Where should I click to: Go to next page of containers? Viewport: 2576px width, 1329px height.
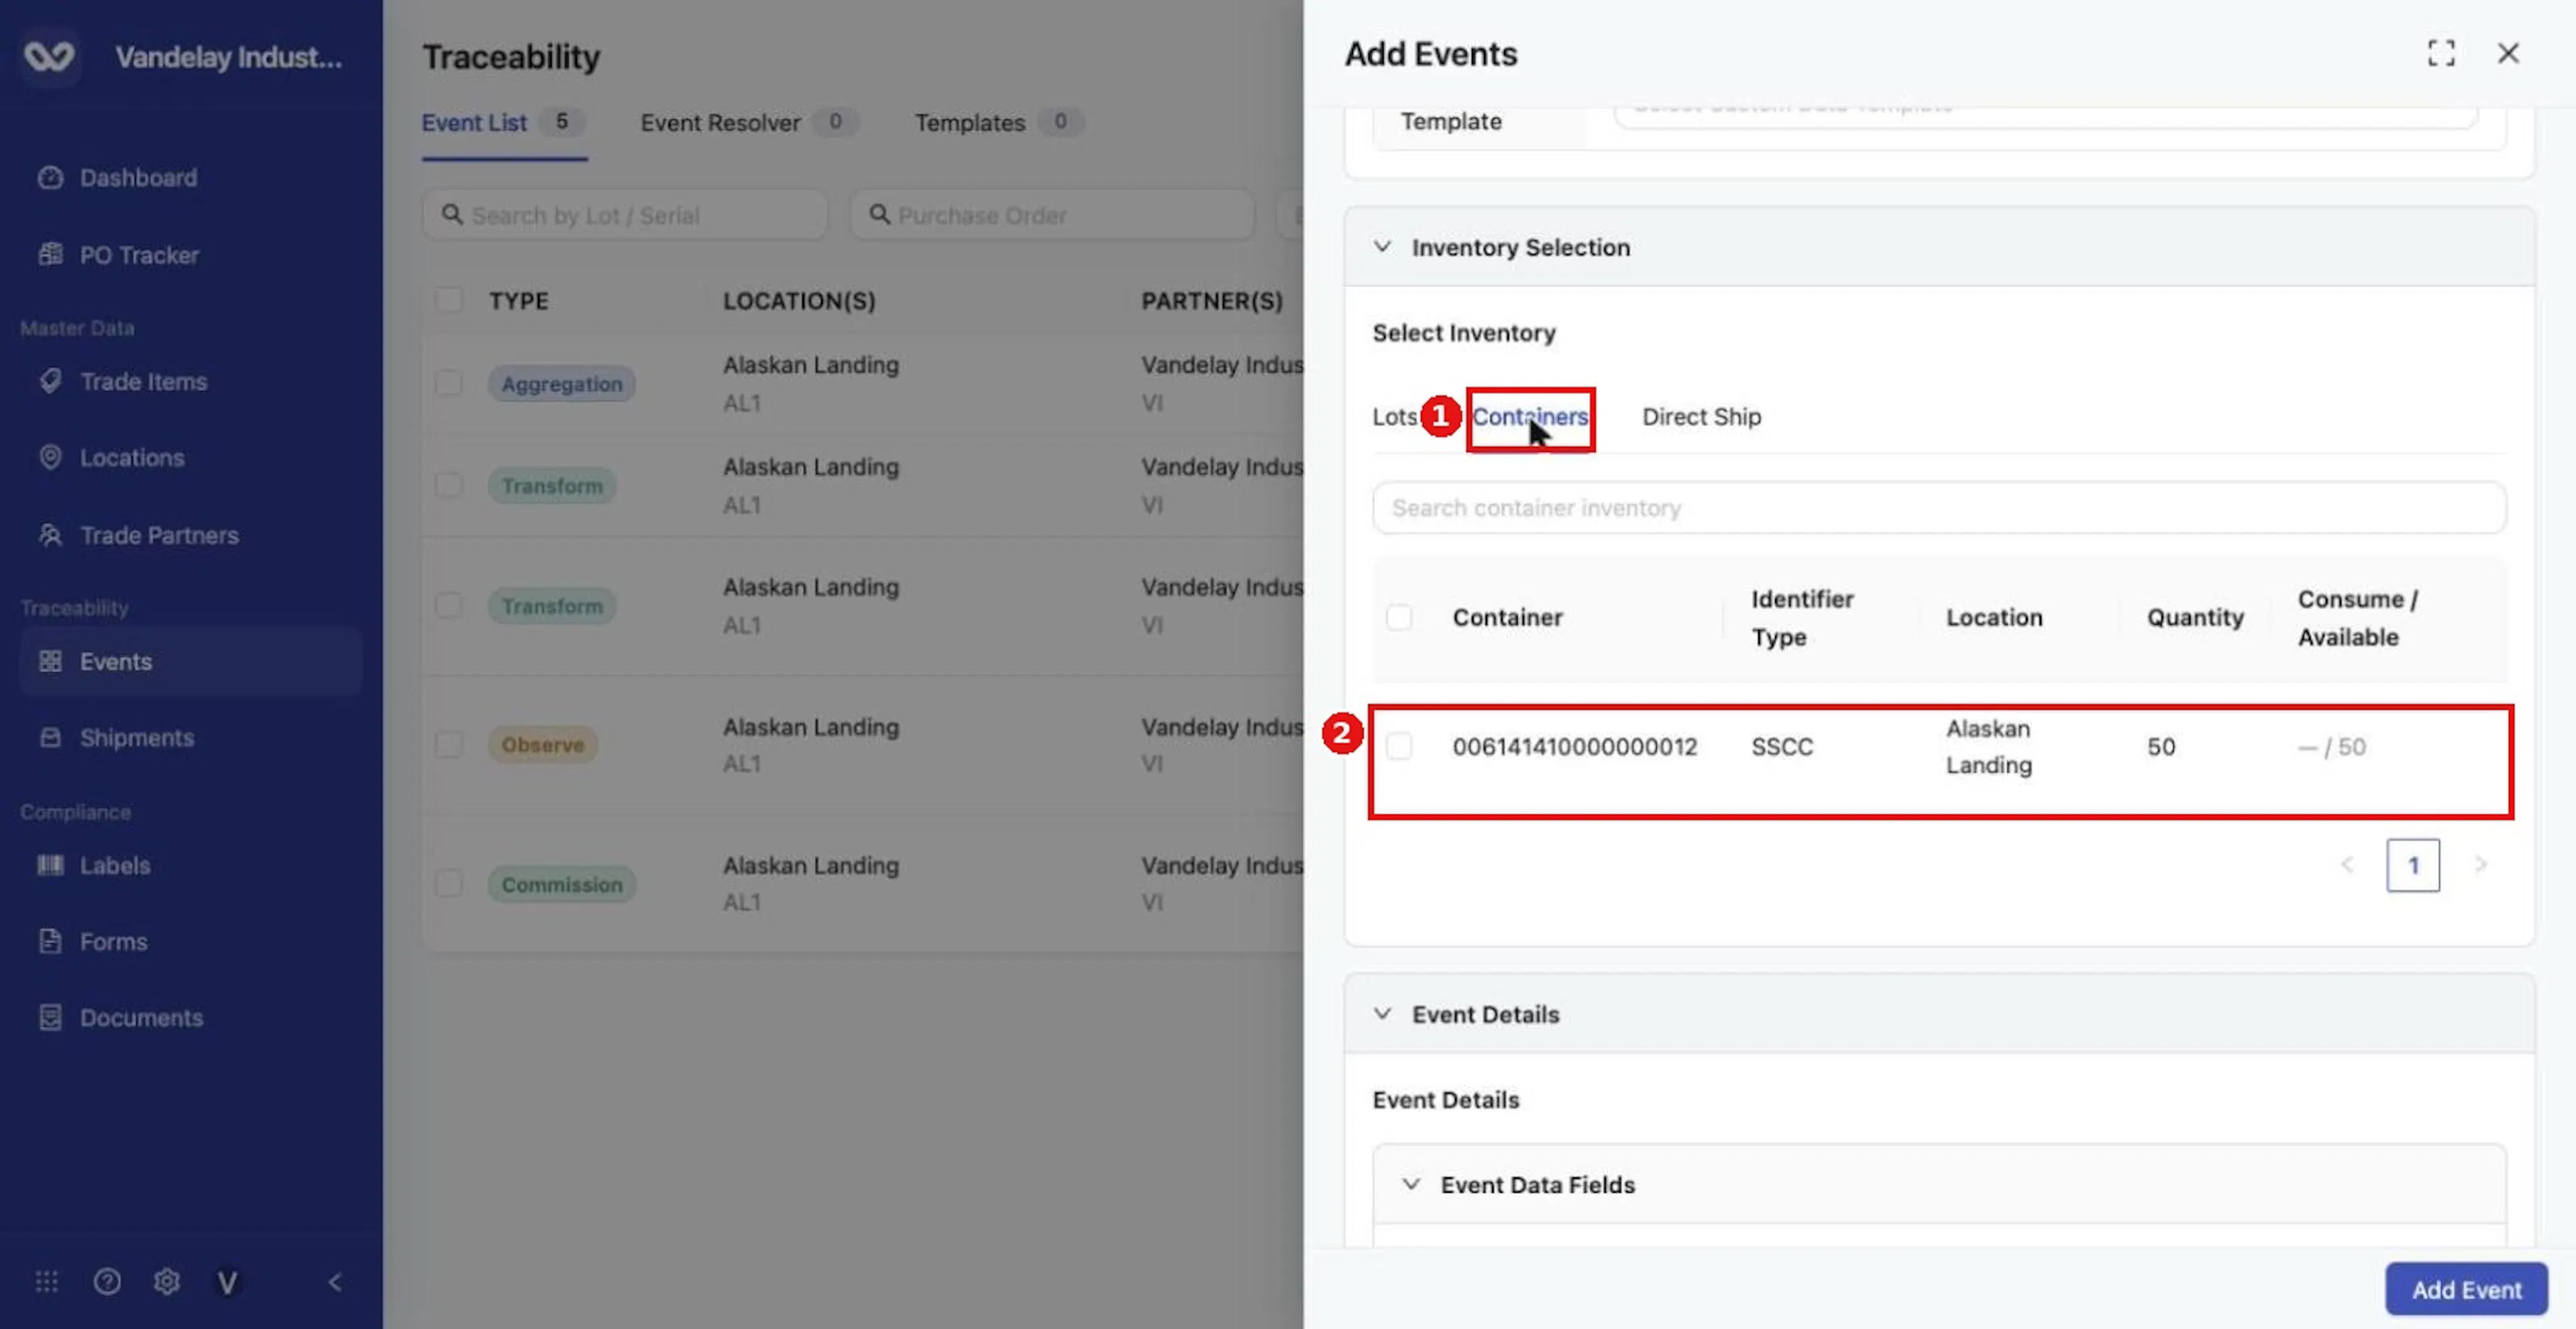2480,864
